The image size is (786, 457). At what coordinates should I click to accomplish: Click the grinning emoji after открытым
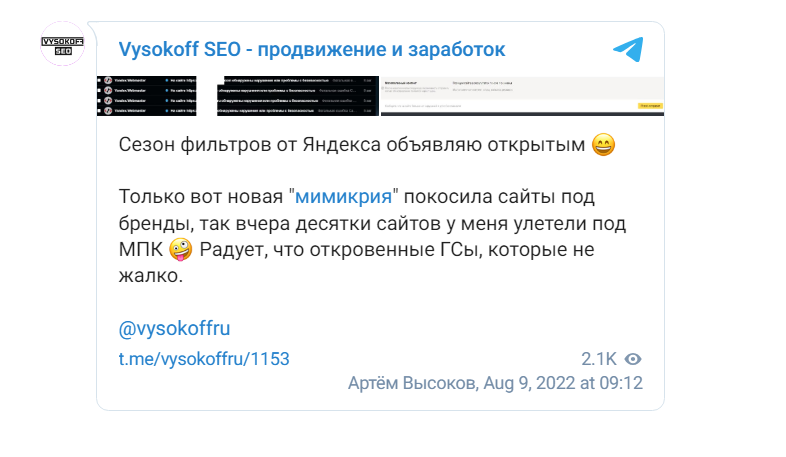coord(603,147)
